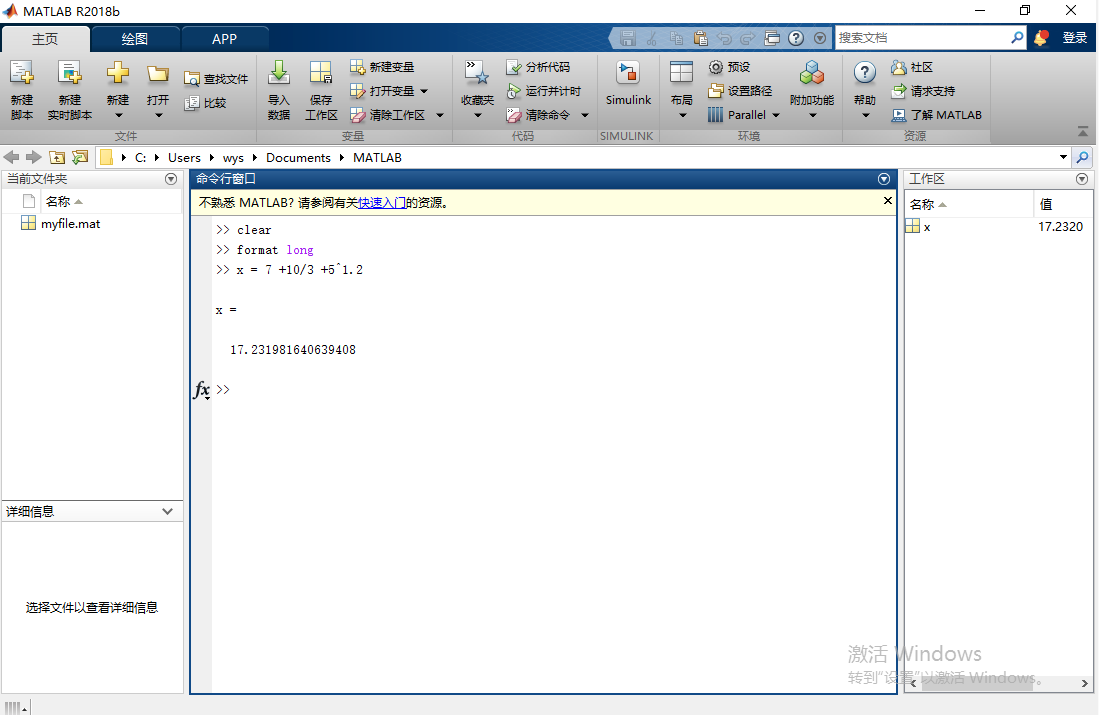This screenshot has height=715, width=1099.
Task: Click the command prompt input line
Action: click(x=554, y=390)
